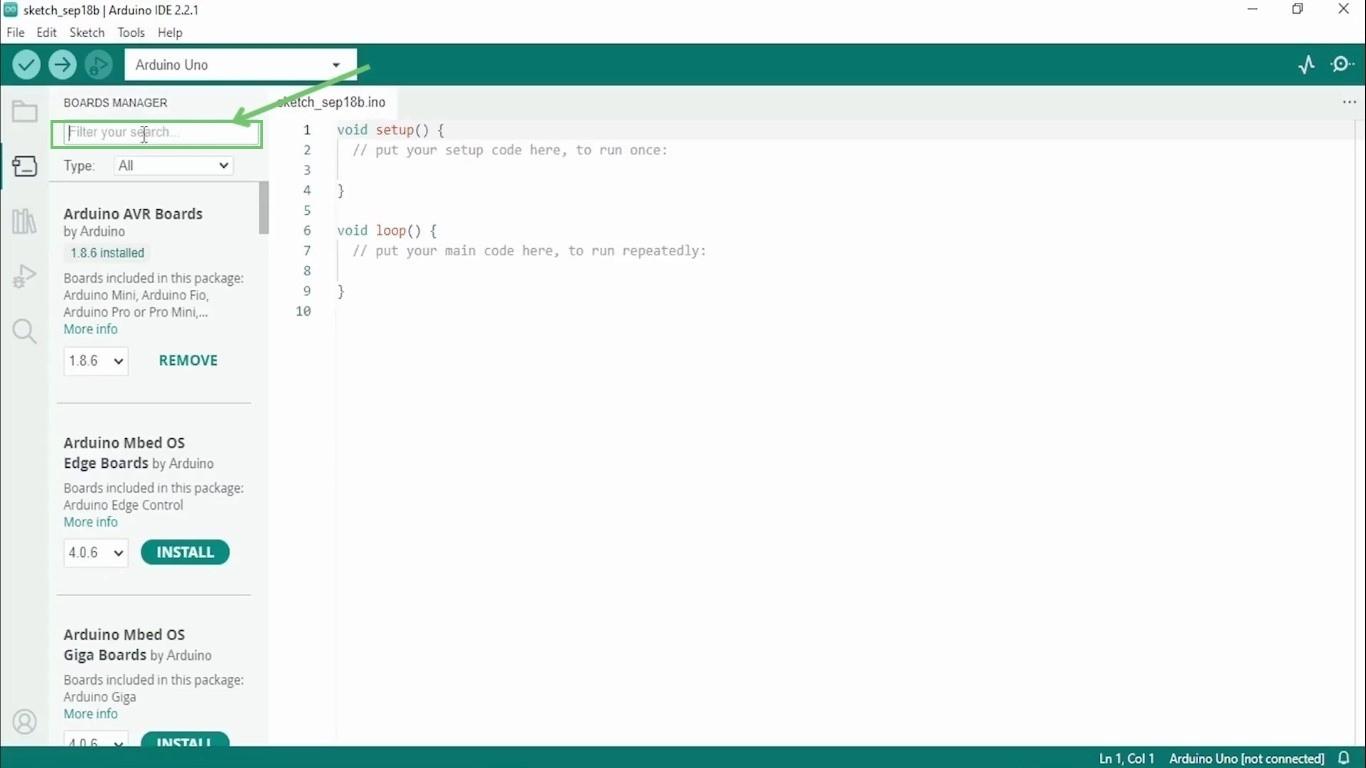Click INSTALL for Arduino Mbed OS Edge Boards
Screen dimensions: 1366x768
pos(185,552)
